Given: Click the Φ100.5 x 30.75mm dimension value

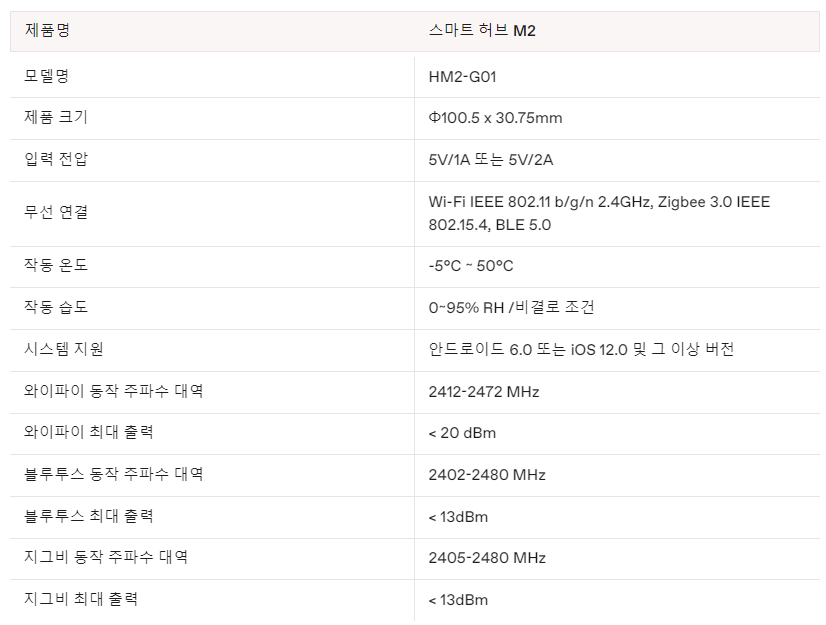Looking at the screenshot, I should (x=495, y=118).
